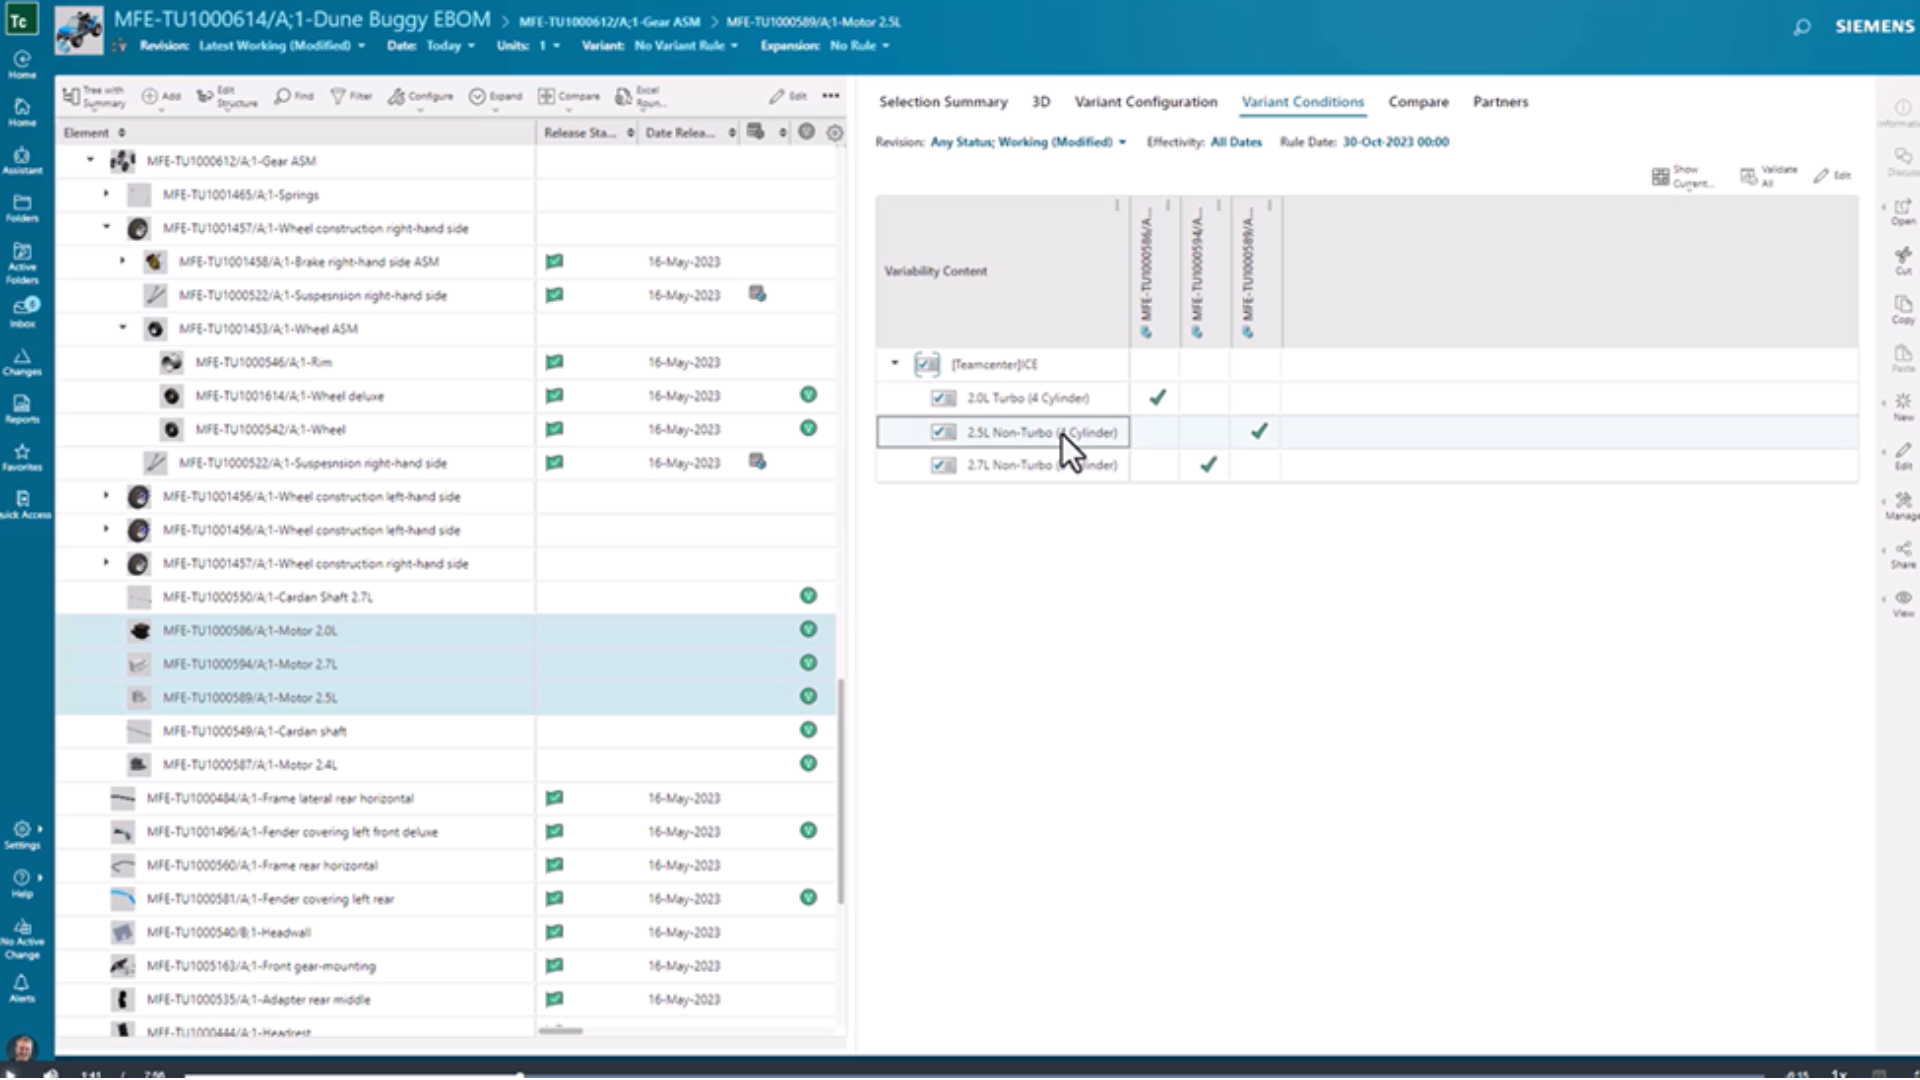Open Favorites in the left sidebar
Viewport: 1920px width, 1080px height.
(22, 457)
